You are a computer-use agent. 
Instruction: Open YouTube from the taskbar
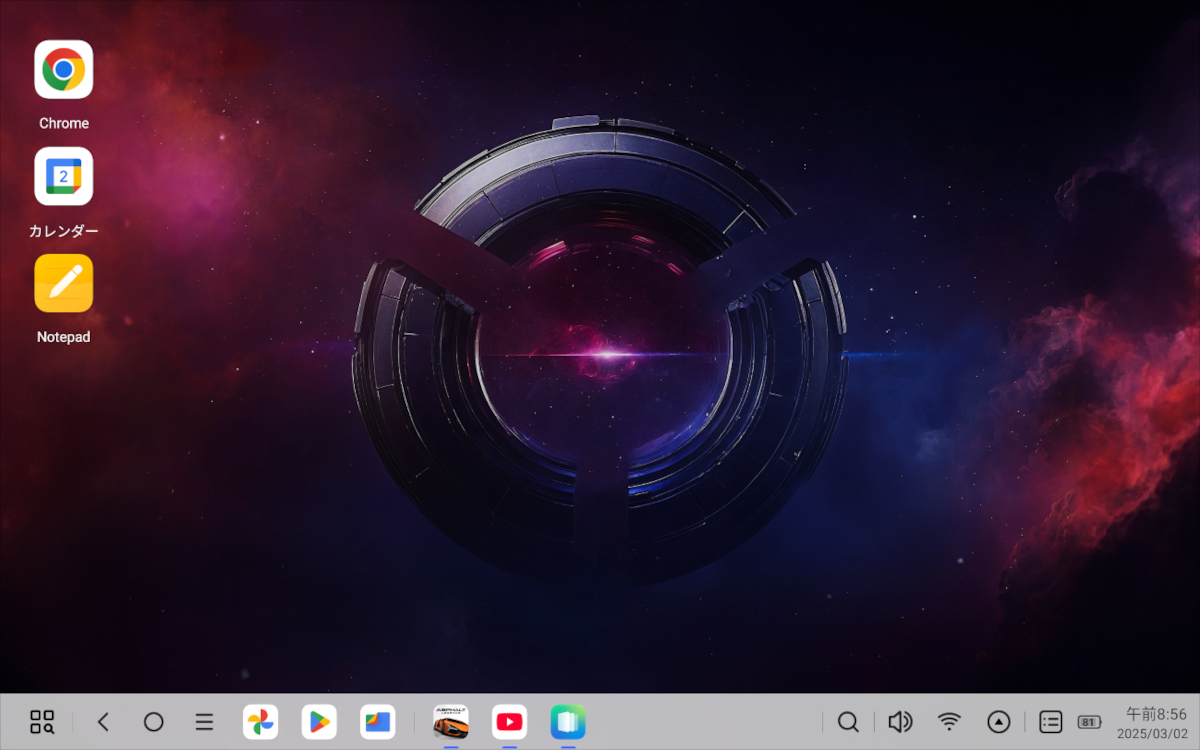509,721
